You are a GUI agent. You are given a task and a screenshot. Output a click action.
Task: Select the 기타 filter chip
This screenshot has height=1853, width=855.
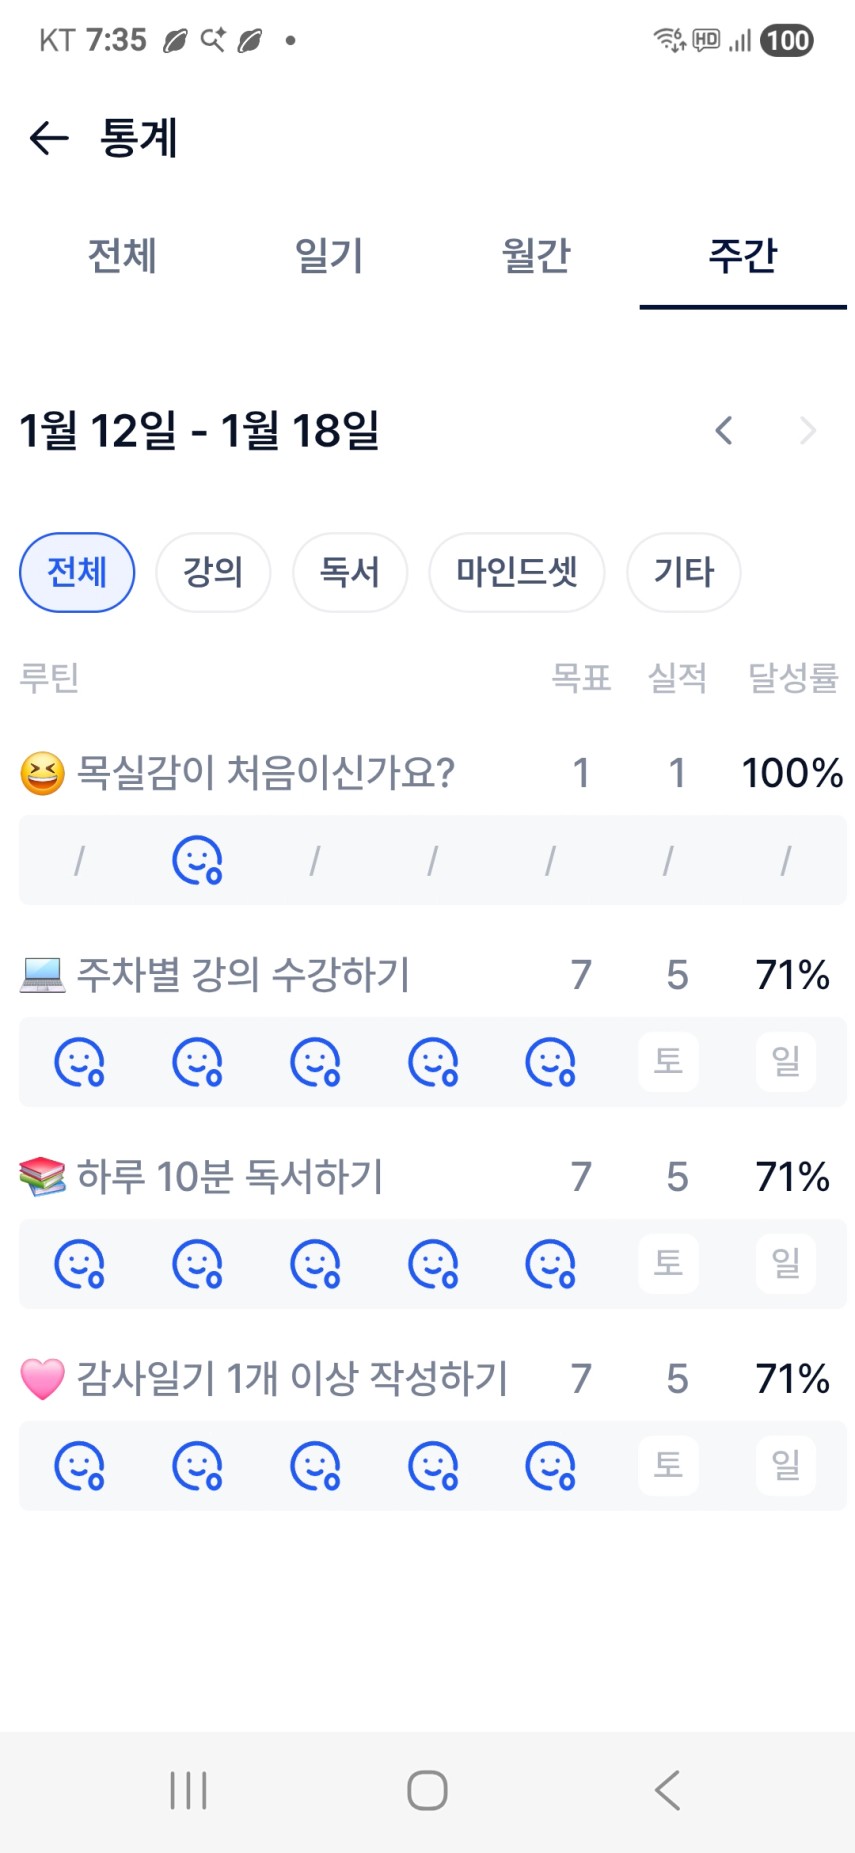pos(684,572)
